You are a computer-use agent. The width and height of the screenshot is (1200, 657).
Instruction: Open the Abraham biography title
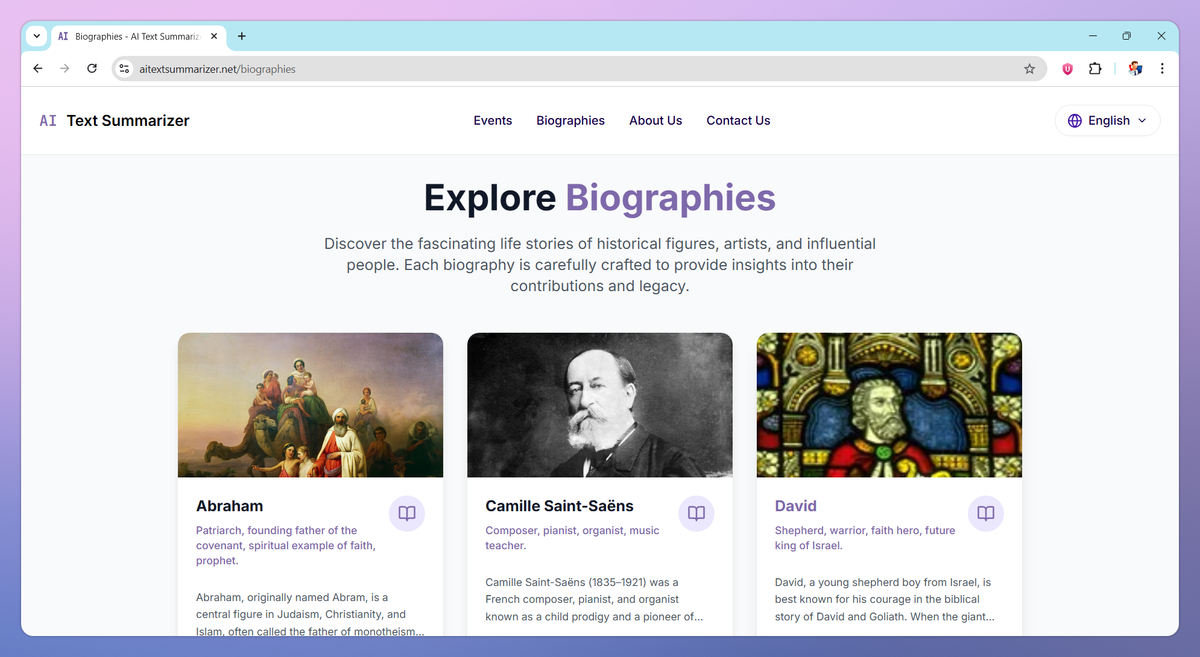coord(230,506)
